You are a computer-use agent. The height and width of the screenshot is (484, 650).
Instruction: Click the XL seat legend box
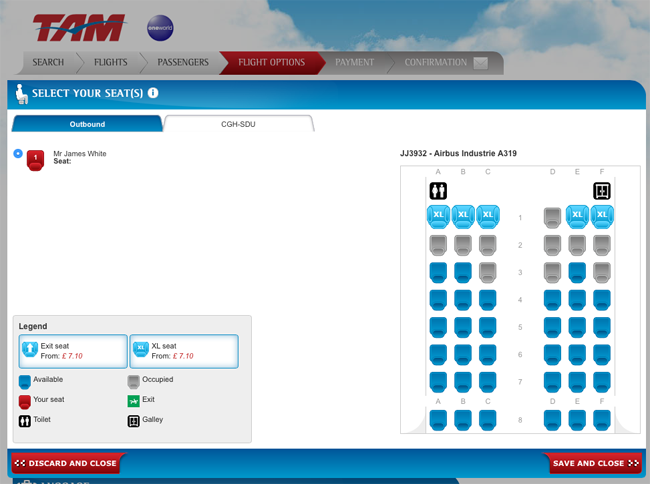[184, 351]
